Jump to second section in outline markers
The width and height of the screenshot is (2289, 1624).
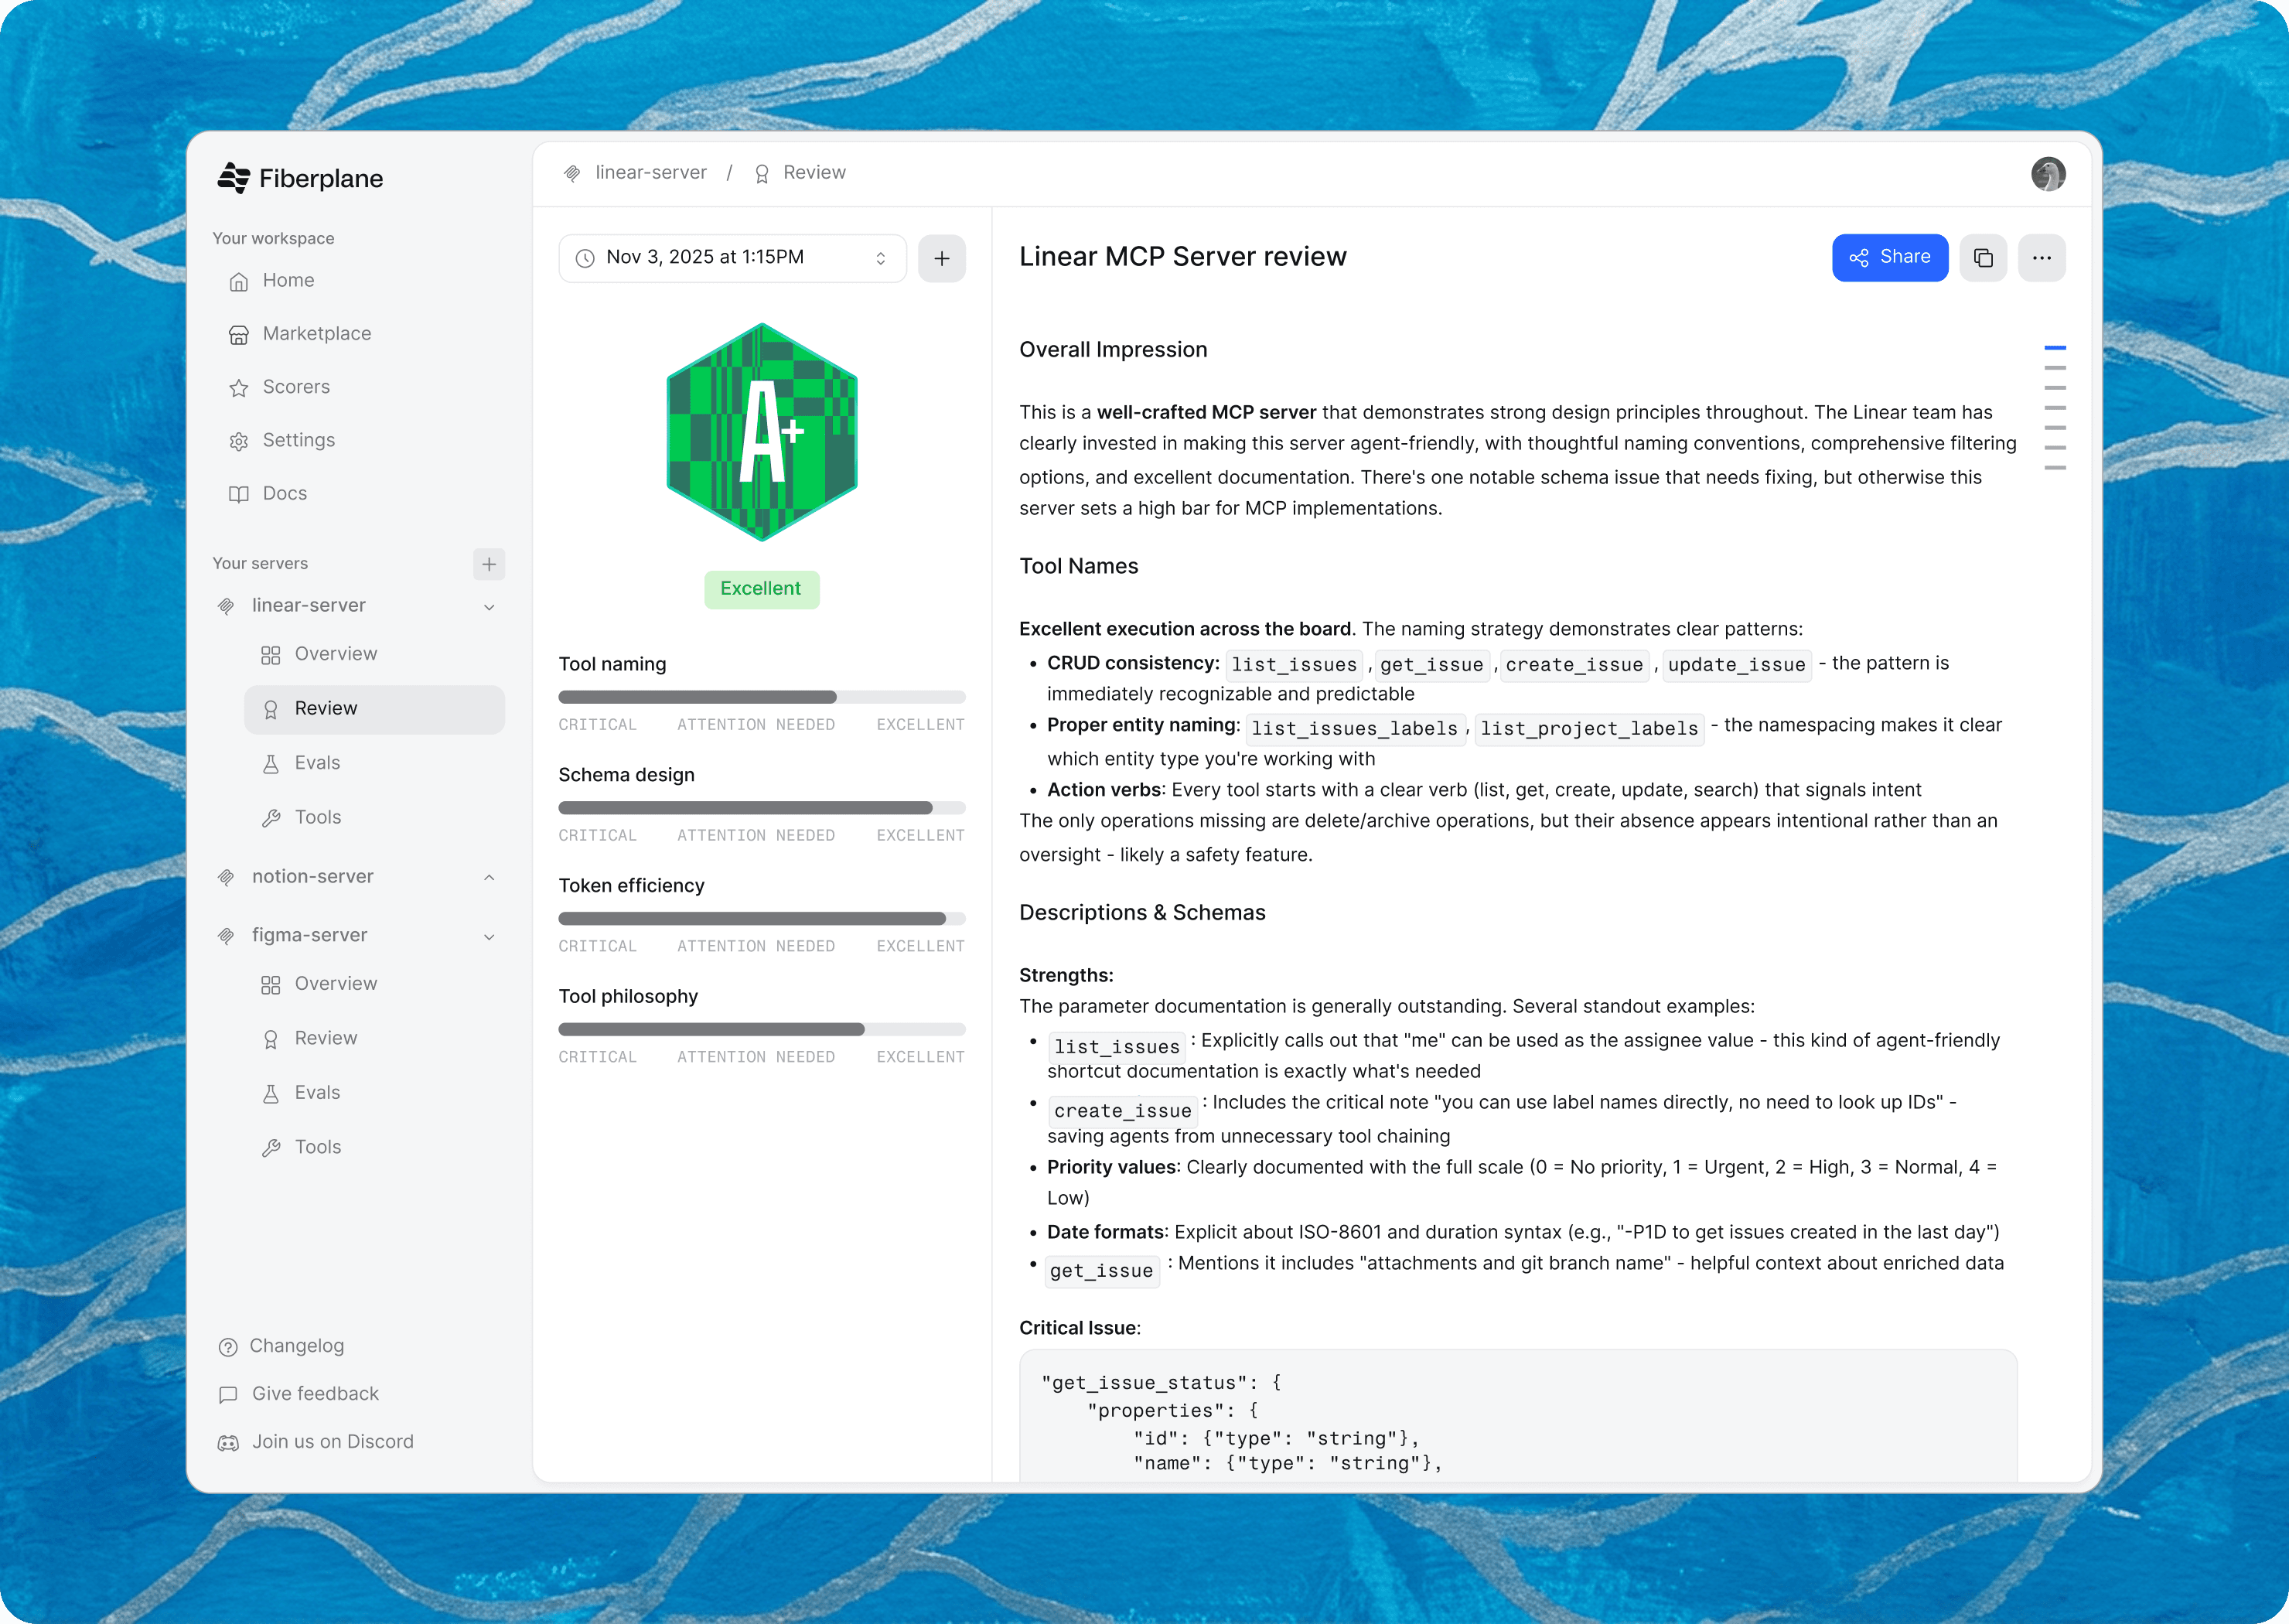2054,368
